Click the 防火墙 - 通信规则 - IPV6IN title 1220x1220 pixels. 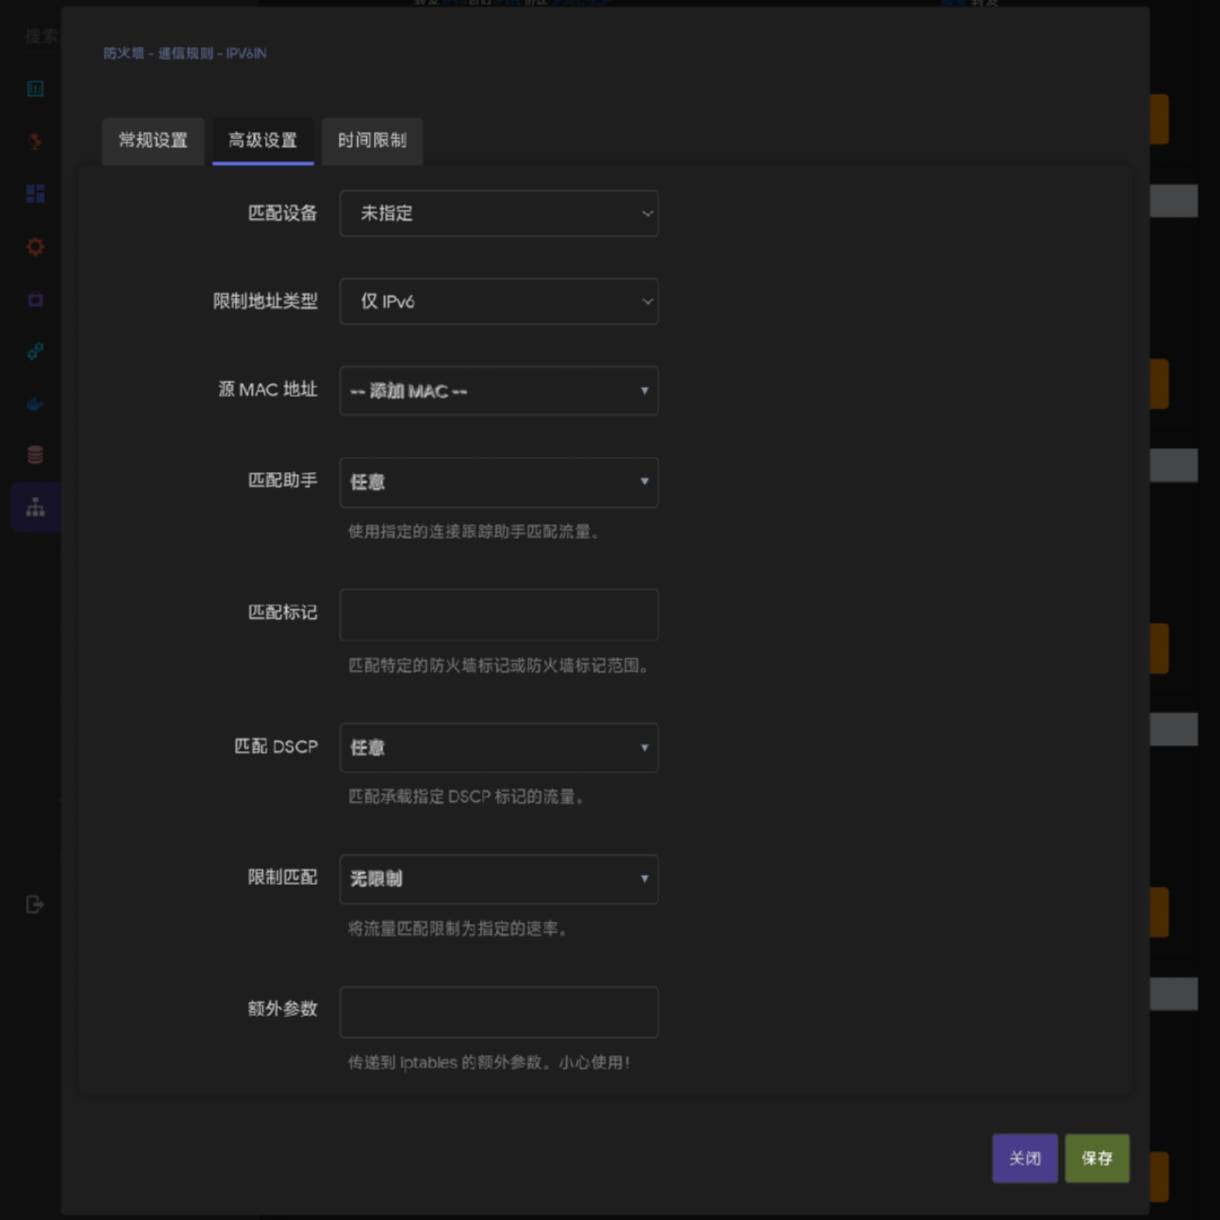click(185, 53)
